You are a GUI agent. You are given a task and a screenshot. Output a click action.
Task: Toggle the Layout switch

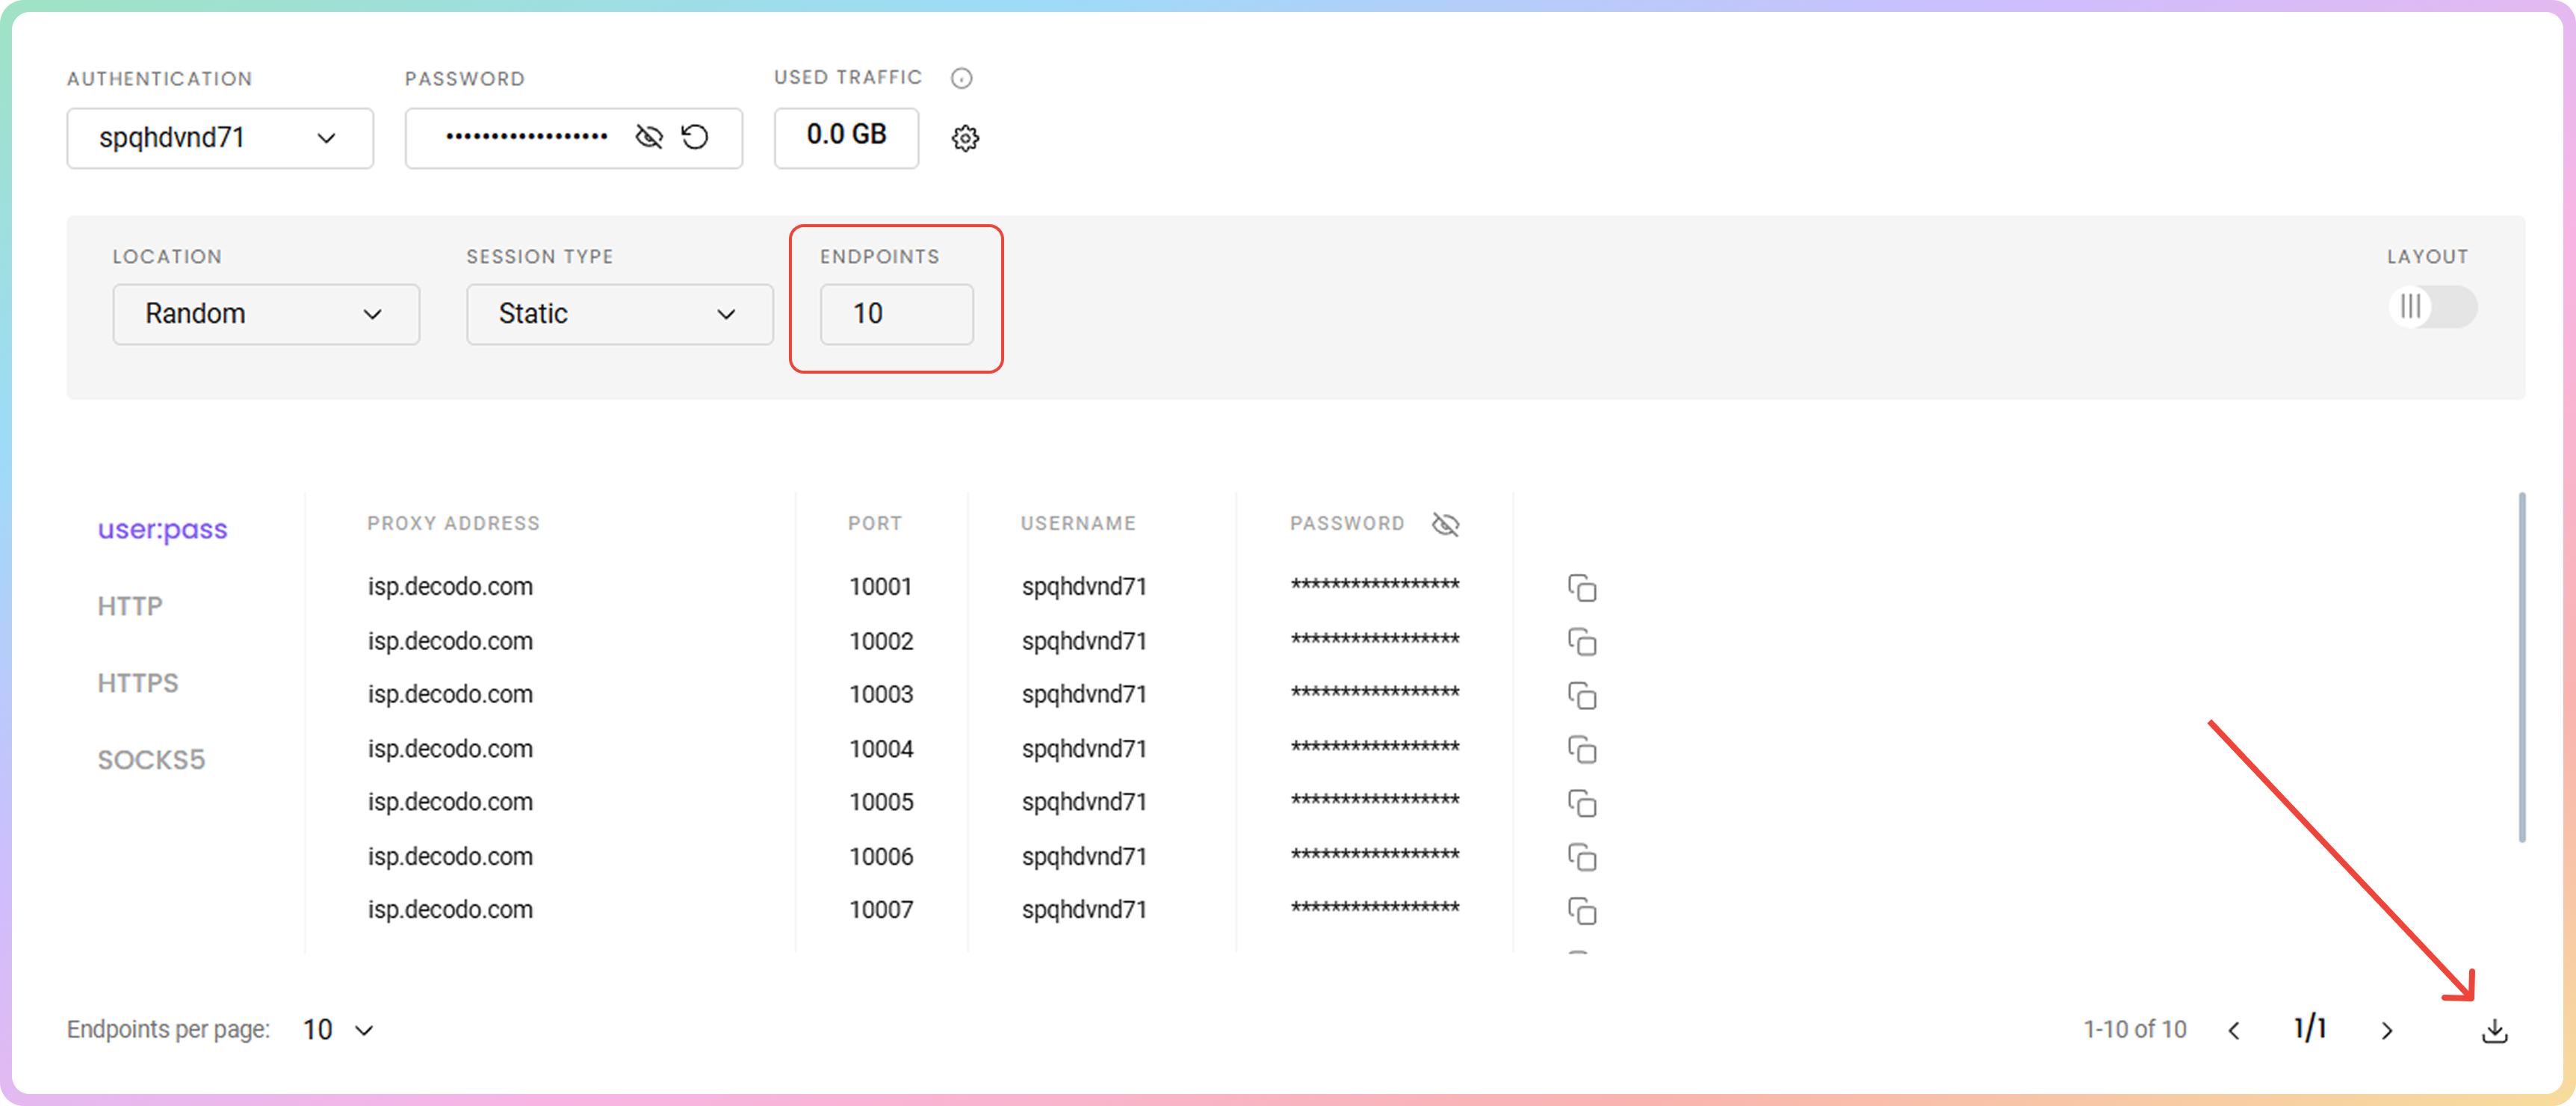(x=2431, y=307)
